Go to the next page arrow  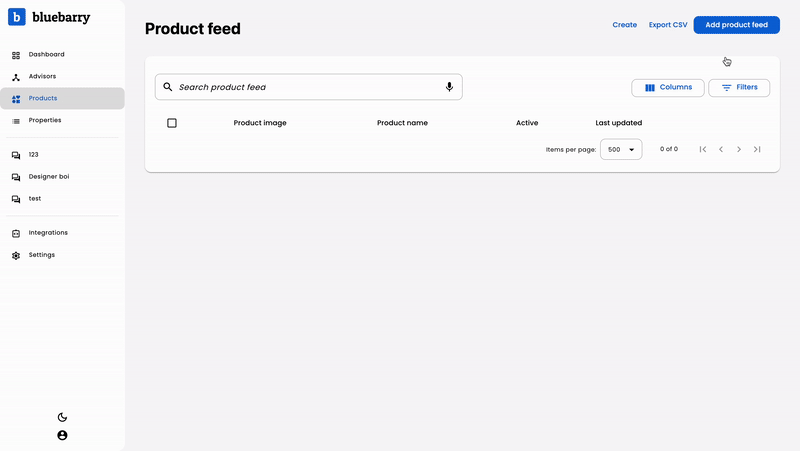coord(739,149)
